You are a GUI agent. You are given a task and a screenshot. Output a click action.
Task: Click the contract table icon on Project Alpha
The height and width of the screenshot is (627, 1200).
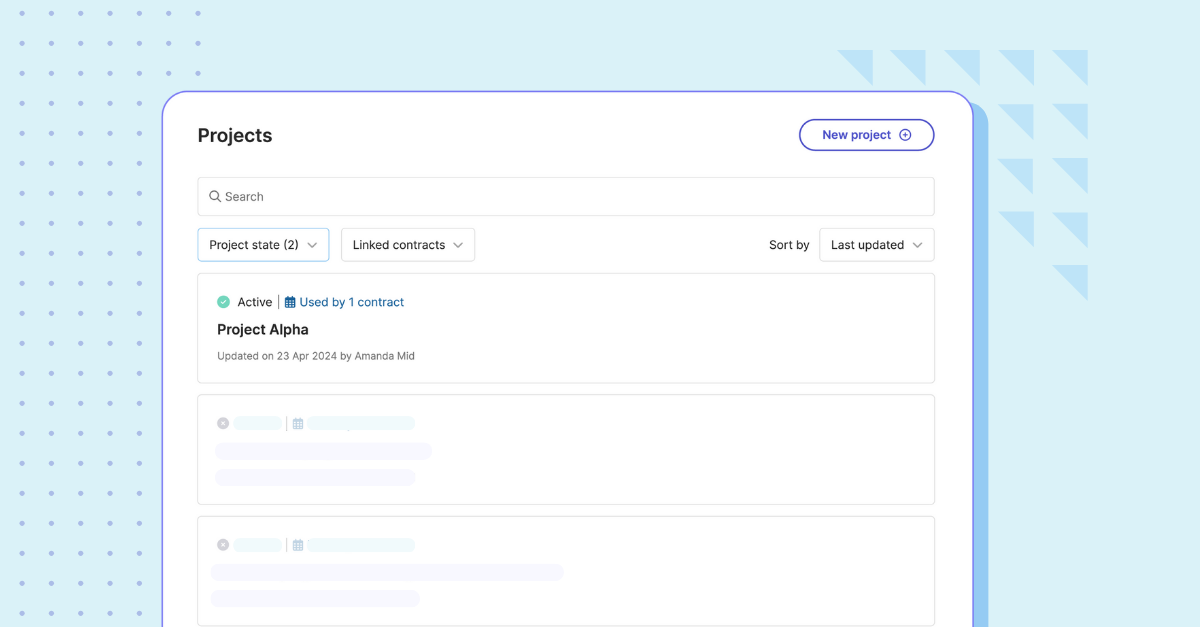pyautogui.click(x=290, y=302)
